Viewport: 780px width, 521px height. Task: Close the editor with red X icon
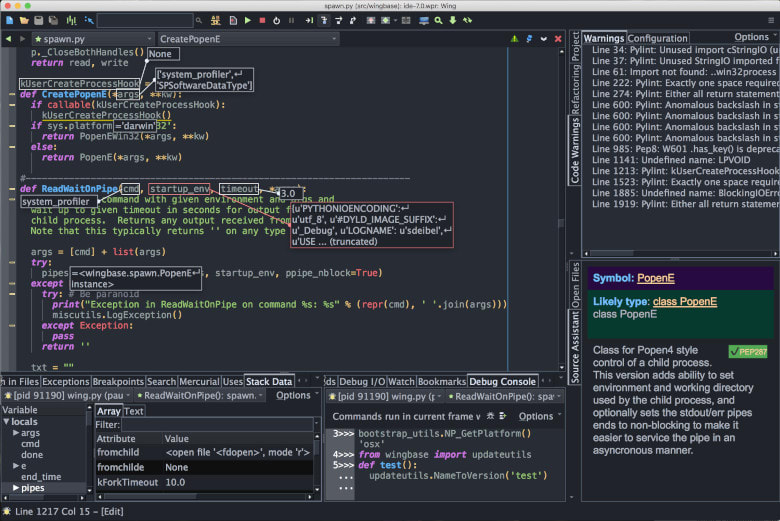558,39
